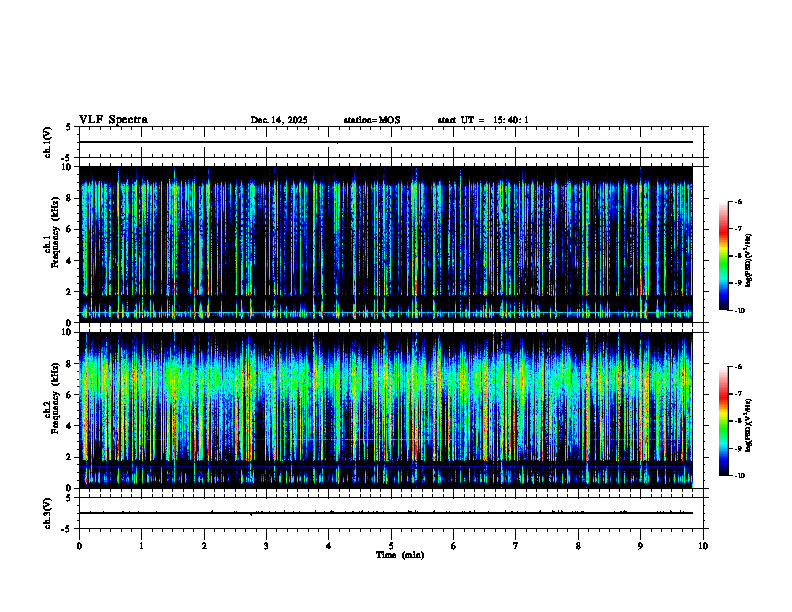The image size is (792, 612).
Task: Click time axis tick label "4"
Action: pyautogui.click(x=329, y=546)
